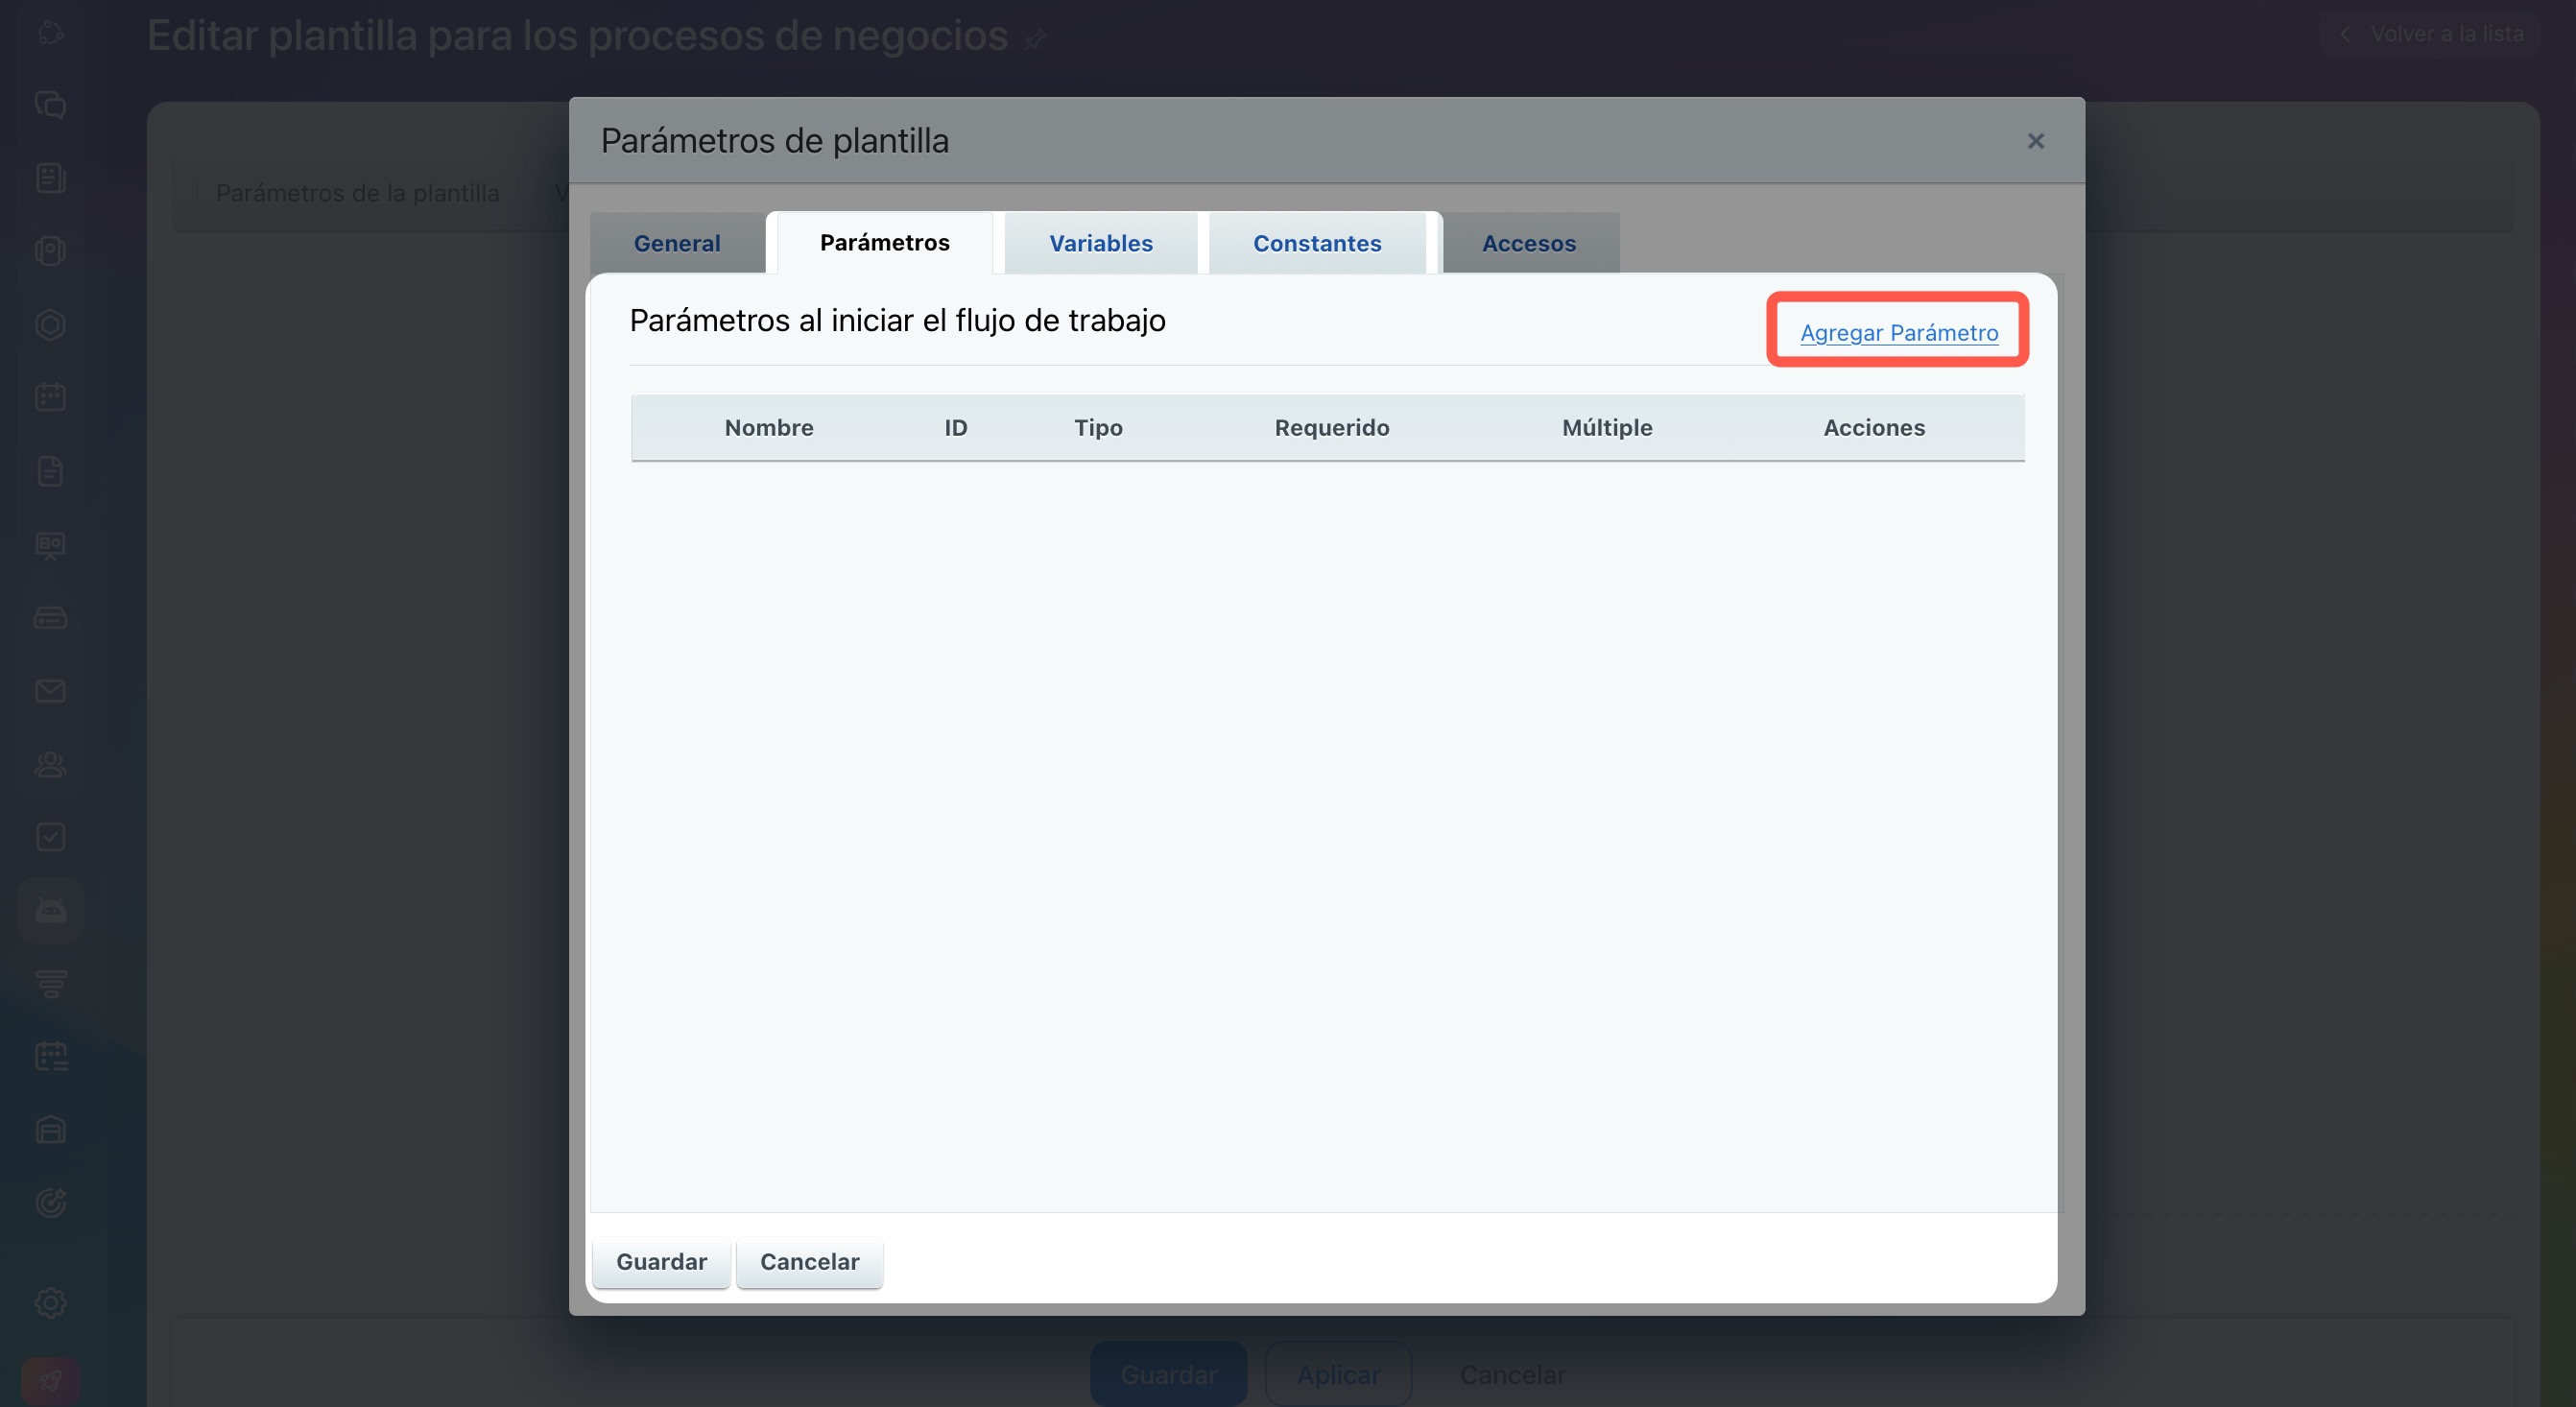Click the target goals sidebar icon

click(50, 1203)
